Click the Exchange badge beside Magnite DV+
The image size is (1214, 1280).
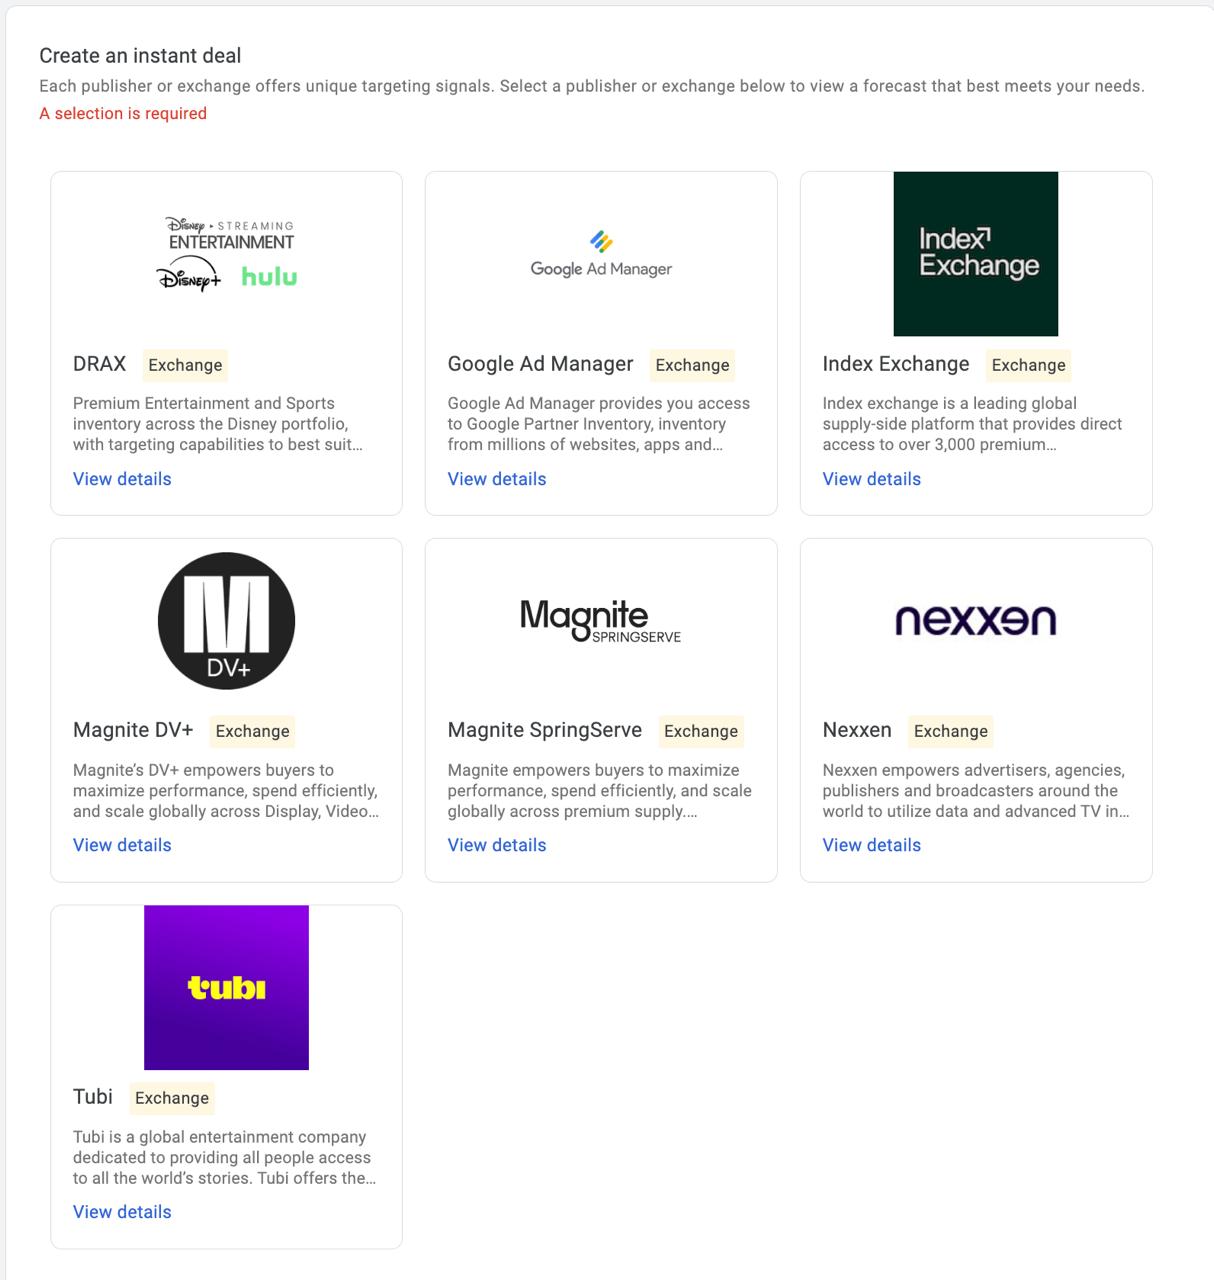click(252, 731)
